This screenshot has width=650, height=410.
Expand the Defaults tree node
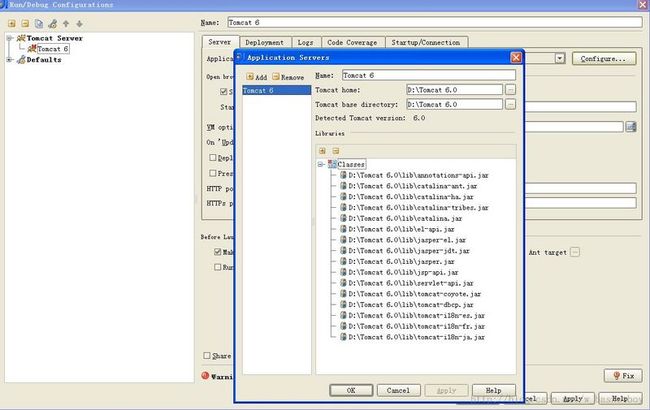[10, 60]
